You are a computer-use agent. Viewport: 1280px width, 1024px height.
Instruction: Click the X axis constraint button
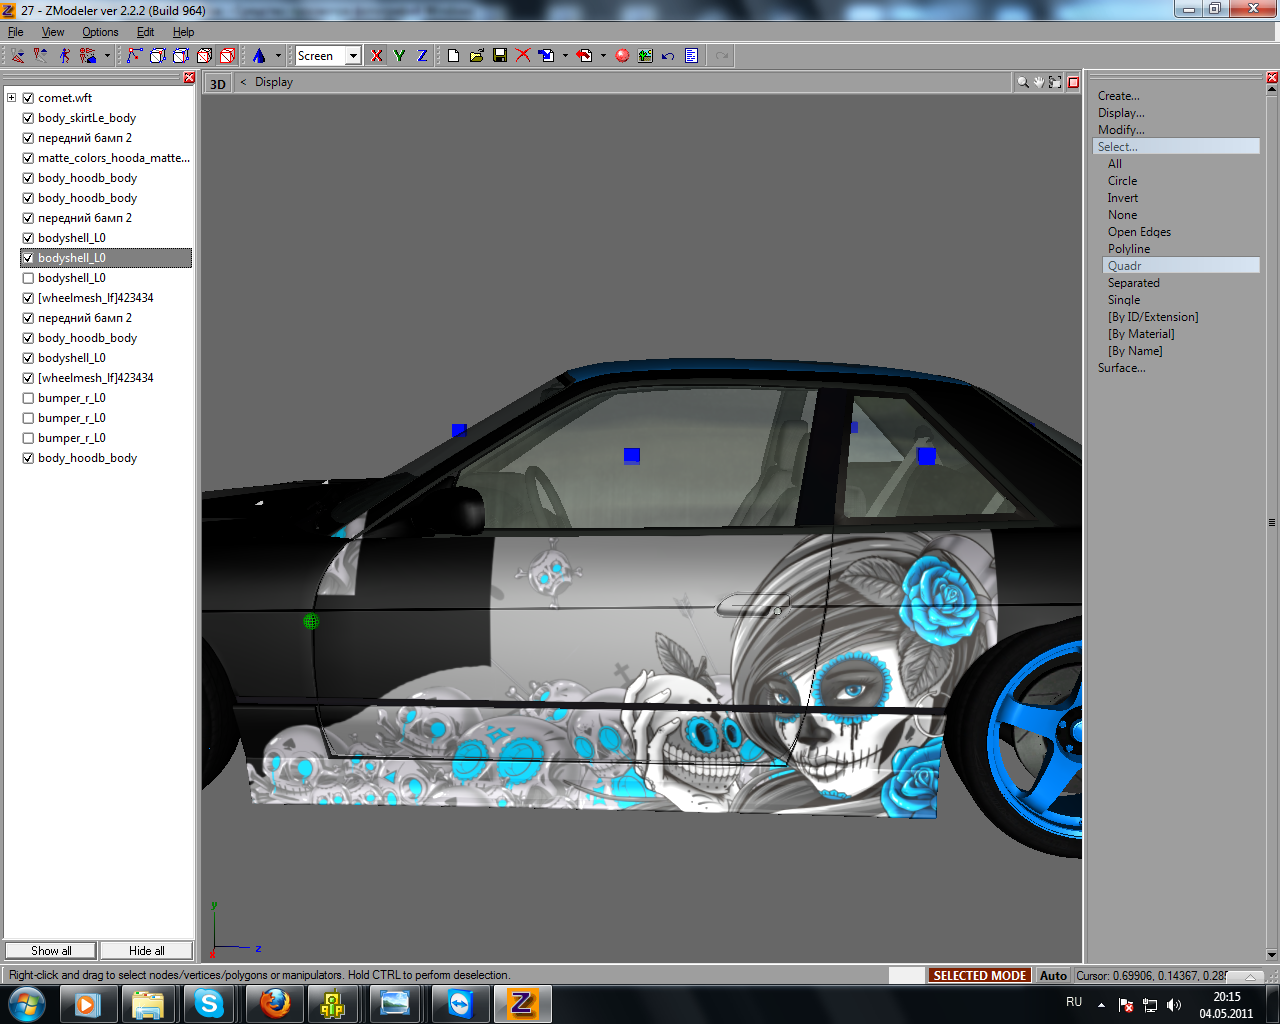(377, 56)
